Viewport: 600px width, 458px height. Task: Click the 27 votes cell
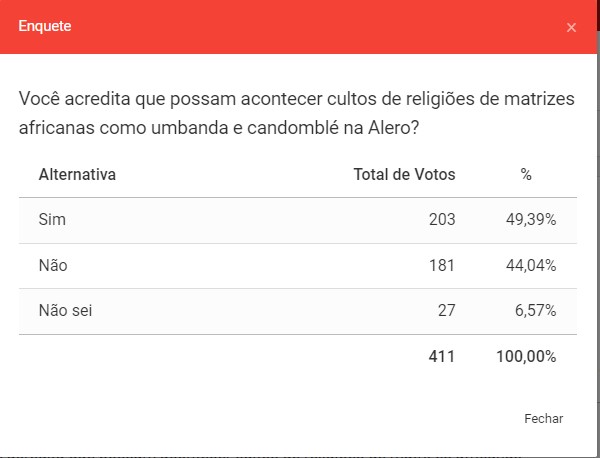445,311
